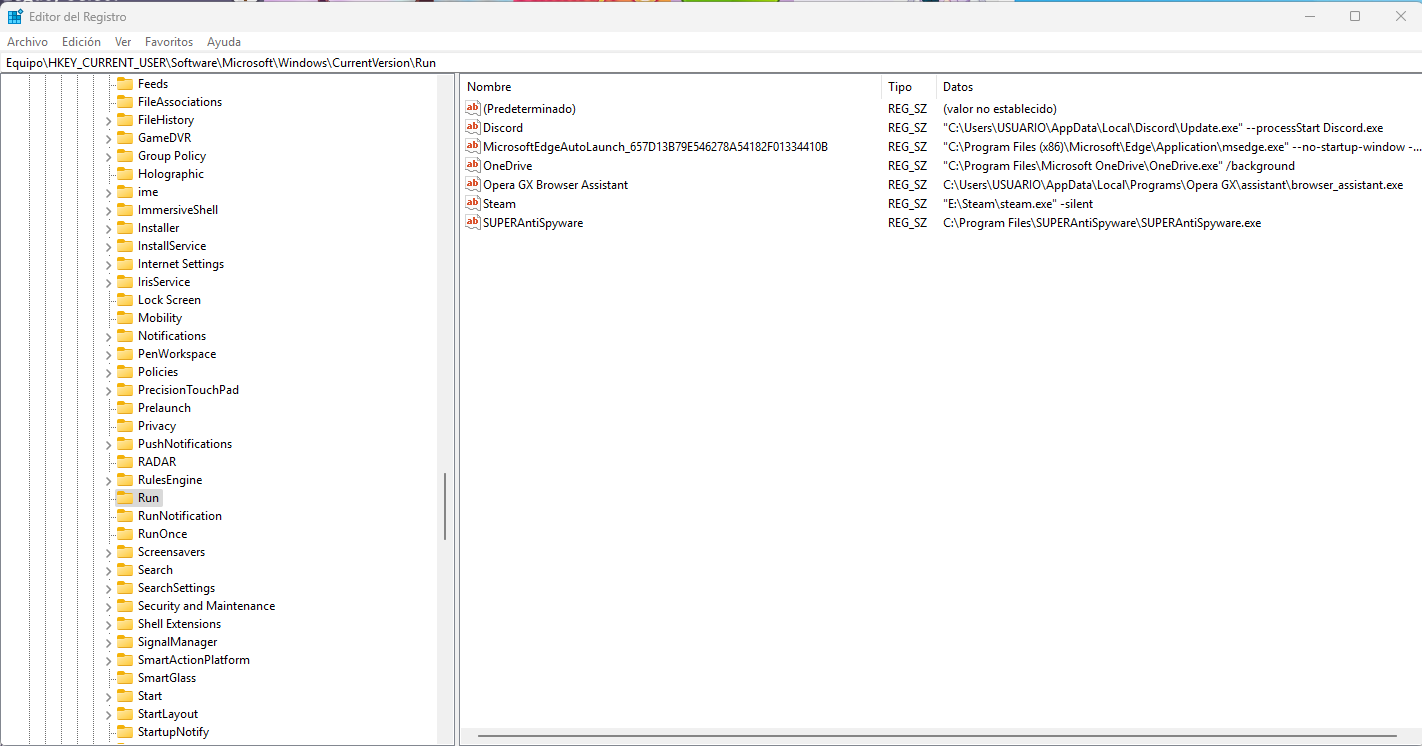Open the Favoritos menu
The image size is (1422, 746).
pos(168,41)
